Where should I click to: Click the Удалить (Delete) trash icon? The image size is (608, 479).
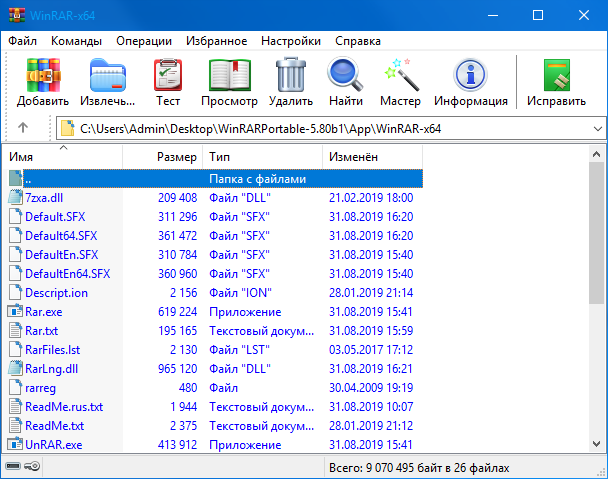pos(291,82)
